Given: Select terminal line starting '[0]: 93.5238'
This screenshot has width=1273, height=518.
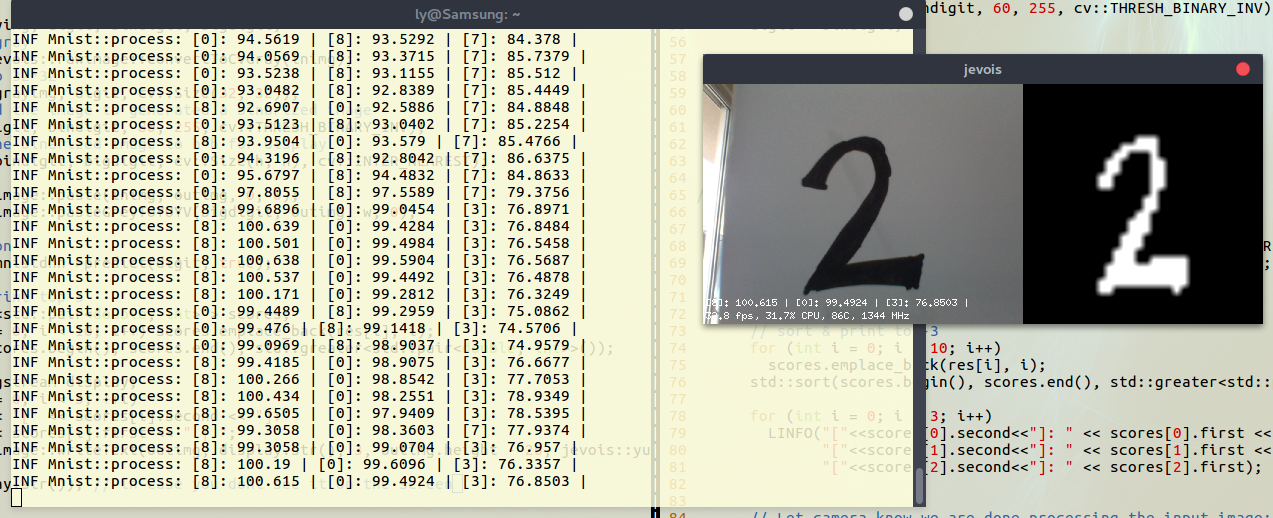Looking at the screenshot, I should (x=294, y=73).
